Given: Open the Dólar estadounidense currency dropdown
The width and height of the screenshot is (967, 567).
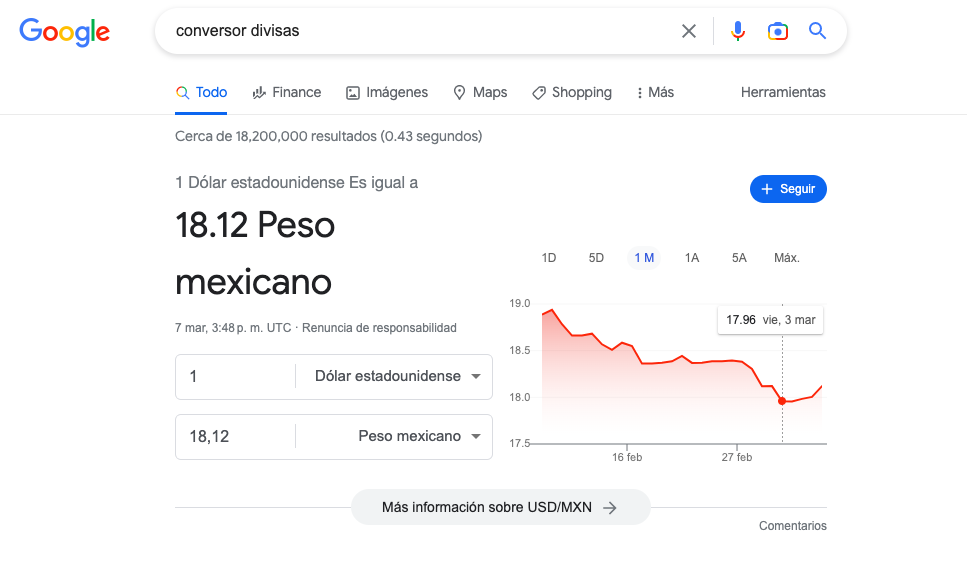Looking at the screenshot, I should coord(397,376).
